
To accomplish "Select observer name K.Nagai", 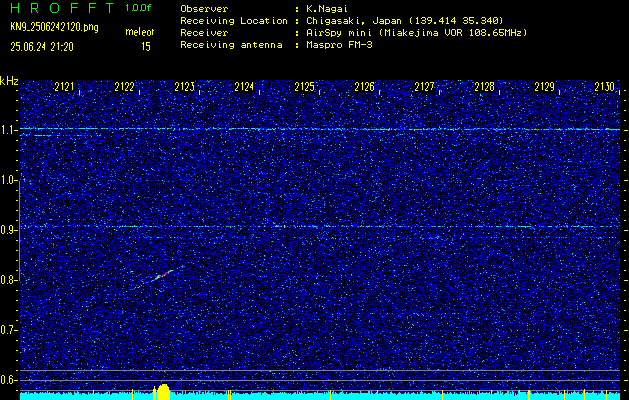I will click(x=327, y=8).
